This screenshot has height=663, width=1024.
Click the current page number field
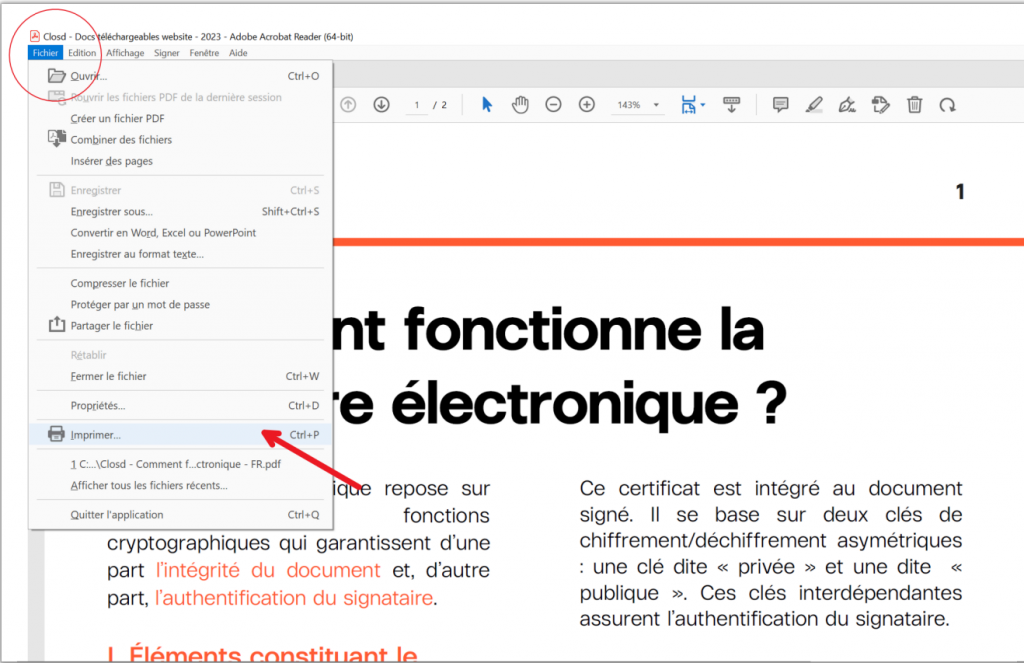[x=416, y=105]
